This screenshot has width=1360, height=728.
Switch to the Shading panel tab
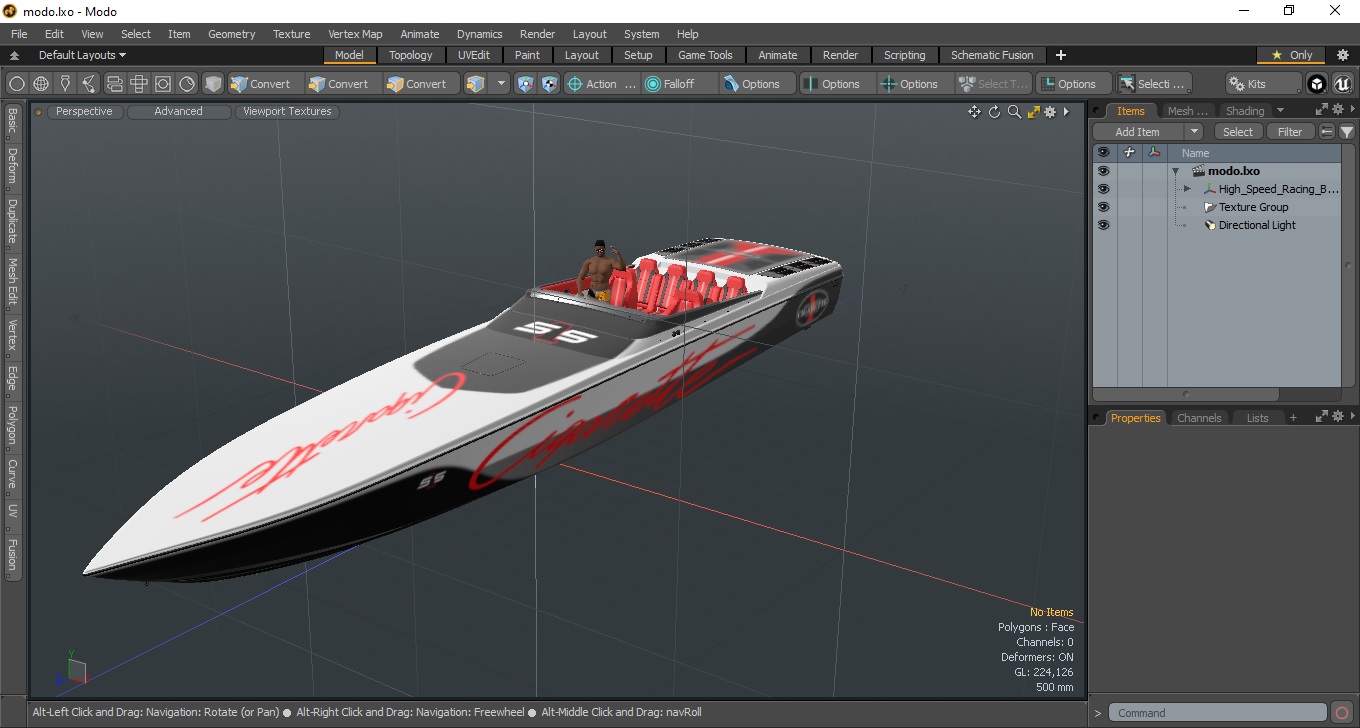tap(1245, 111)
